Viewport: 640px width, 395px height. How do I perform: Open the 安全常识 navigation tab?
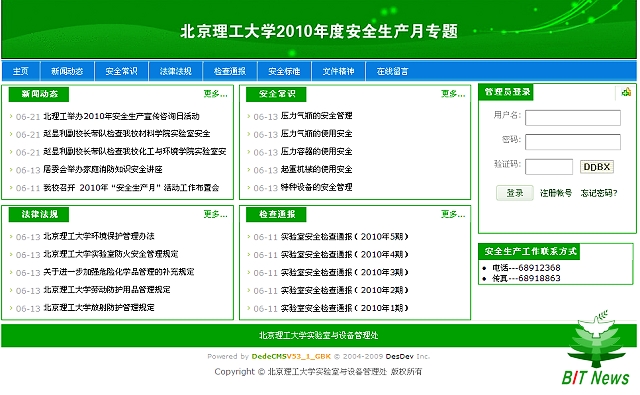[x=121, y=71]
